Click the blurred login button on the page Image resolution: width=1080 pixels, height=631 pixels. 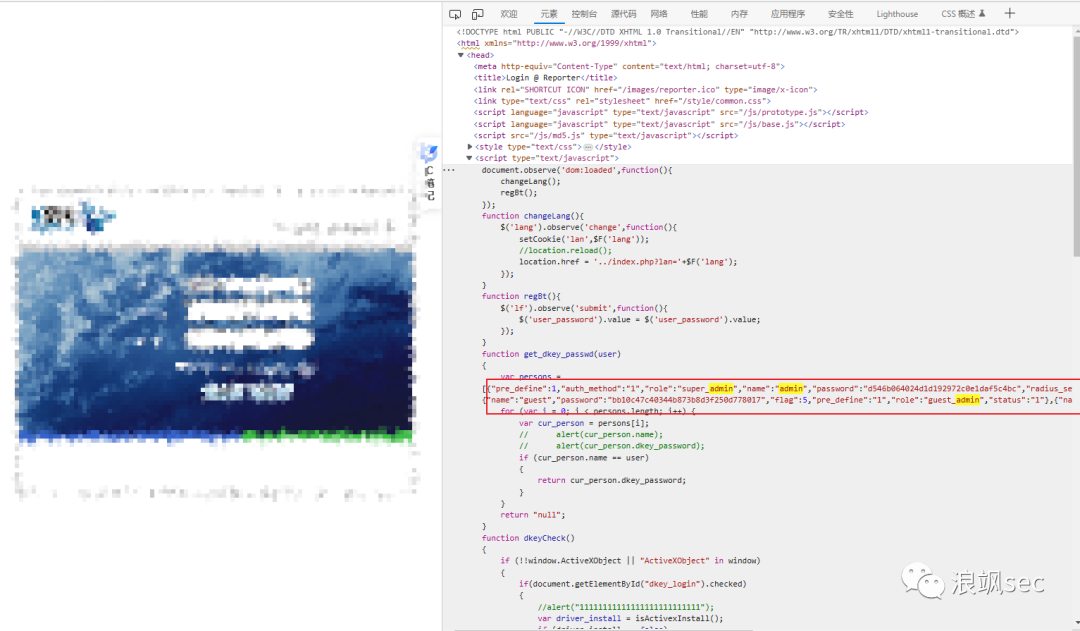(x=248, y=392)
